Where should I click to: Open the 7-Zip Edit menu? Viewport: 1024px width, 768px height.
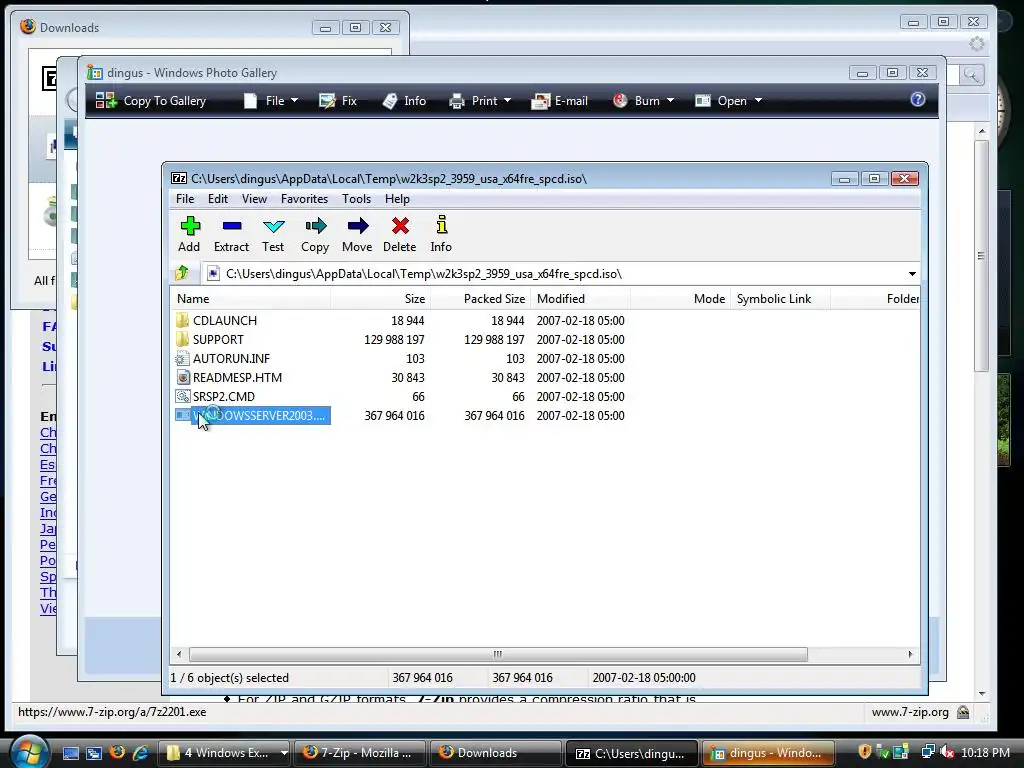[217, 199]
